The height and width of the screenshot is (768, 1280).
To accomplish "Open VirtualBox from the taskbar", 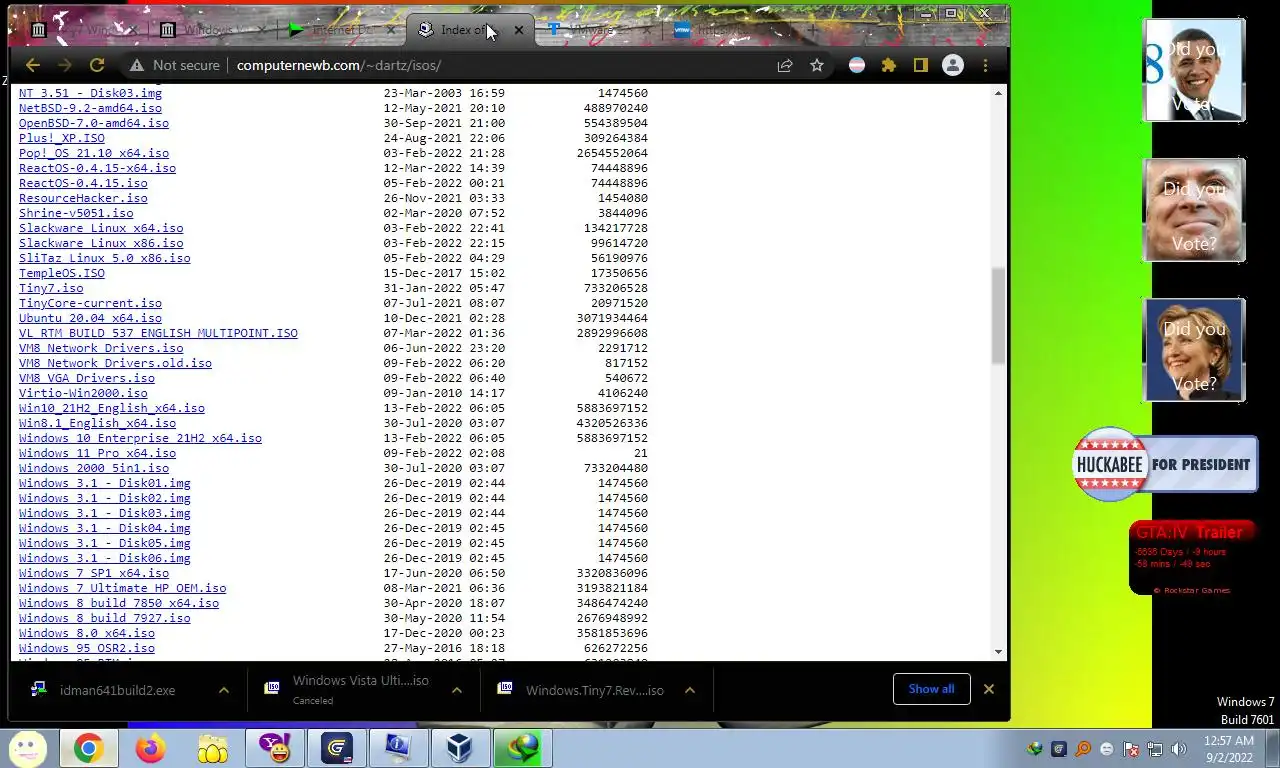I will pyautogui.click(x=460, y=749).
